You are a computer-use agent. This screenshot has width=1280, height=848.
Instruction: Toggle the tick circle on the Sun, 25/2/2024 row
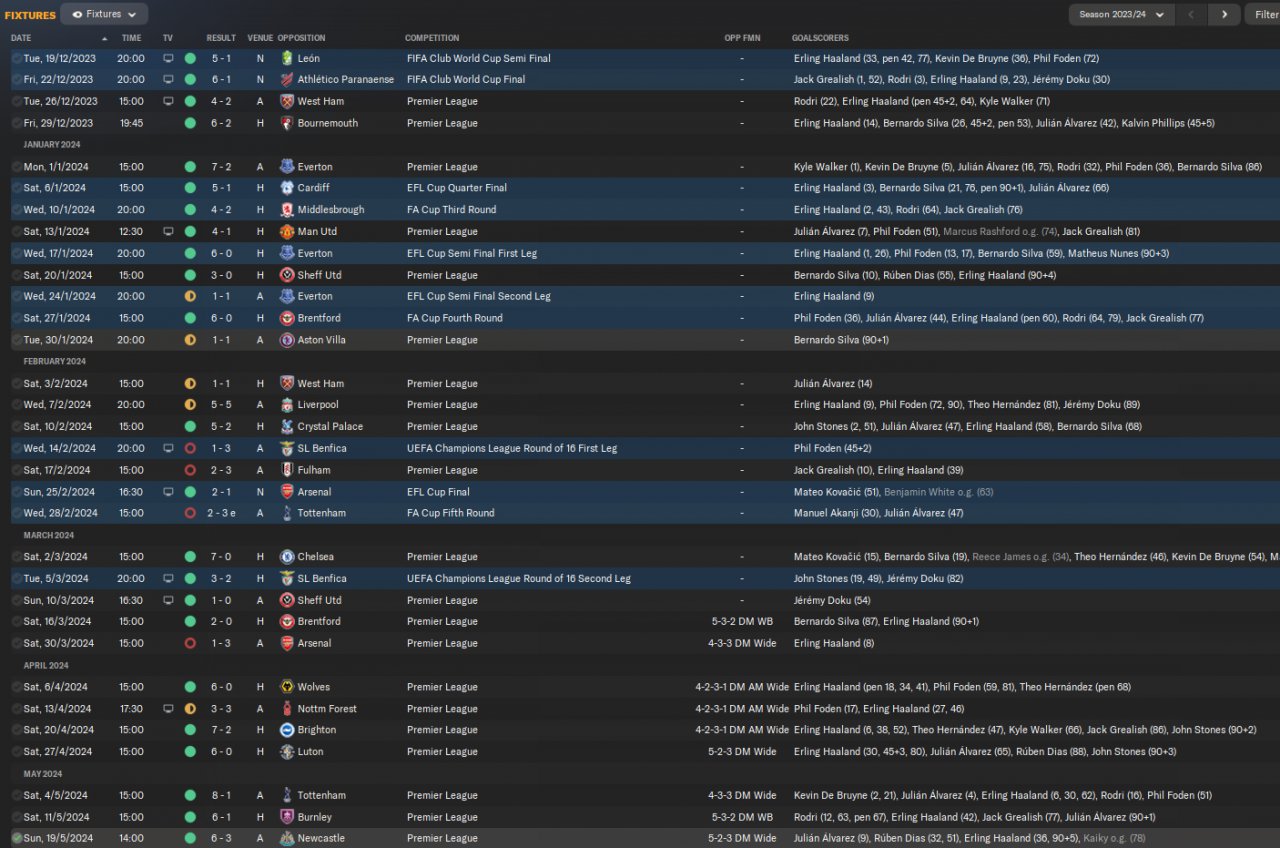pyautogui.click(x=17, y=492)
